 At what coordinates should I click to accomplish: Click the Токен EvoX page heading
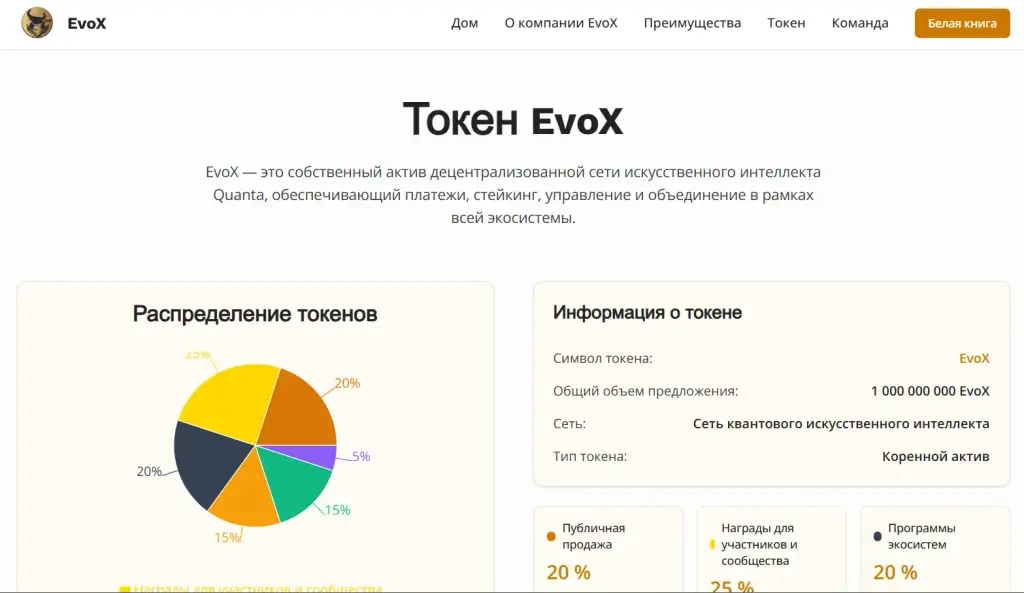513,120
